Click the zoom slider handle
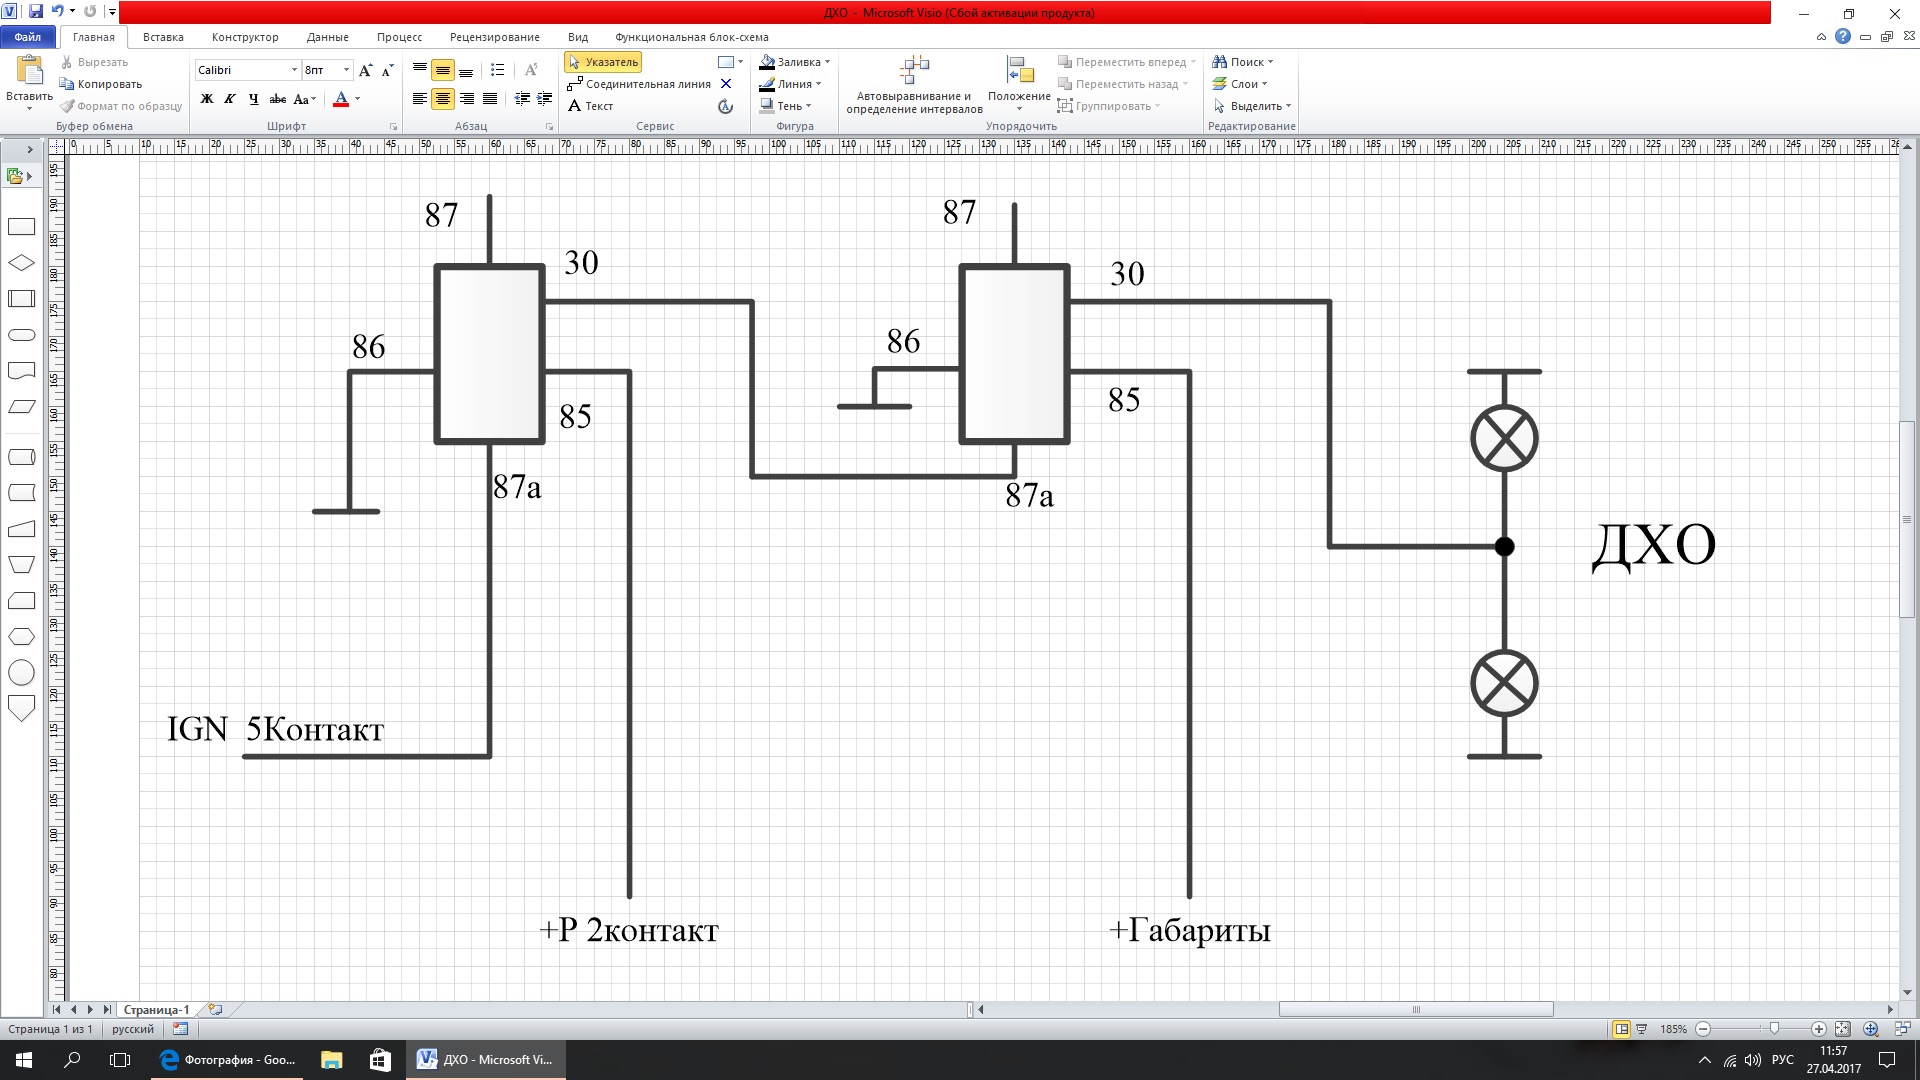The height and width of the screenshot is (1080, 1920). tap(1774, 1029)
